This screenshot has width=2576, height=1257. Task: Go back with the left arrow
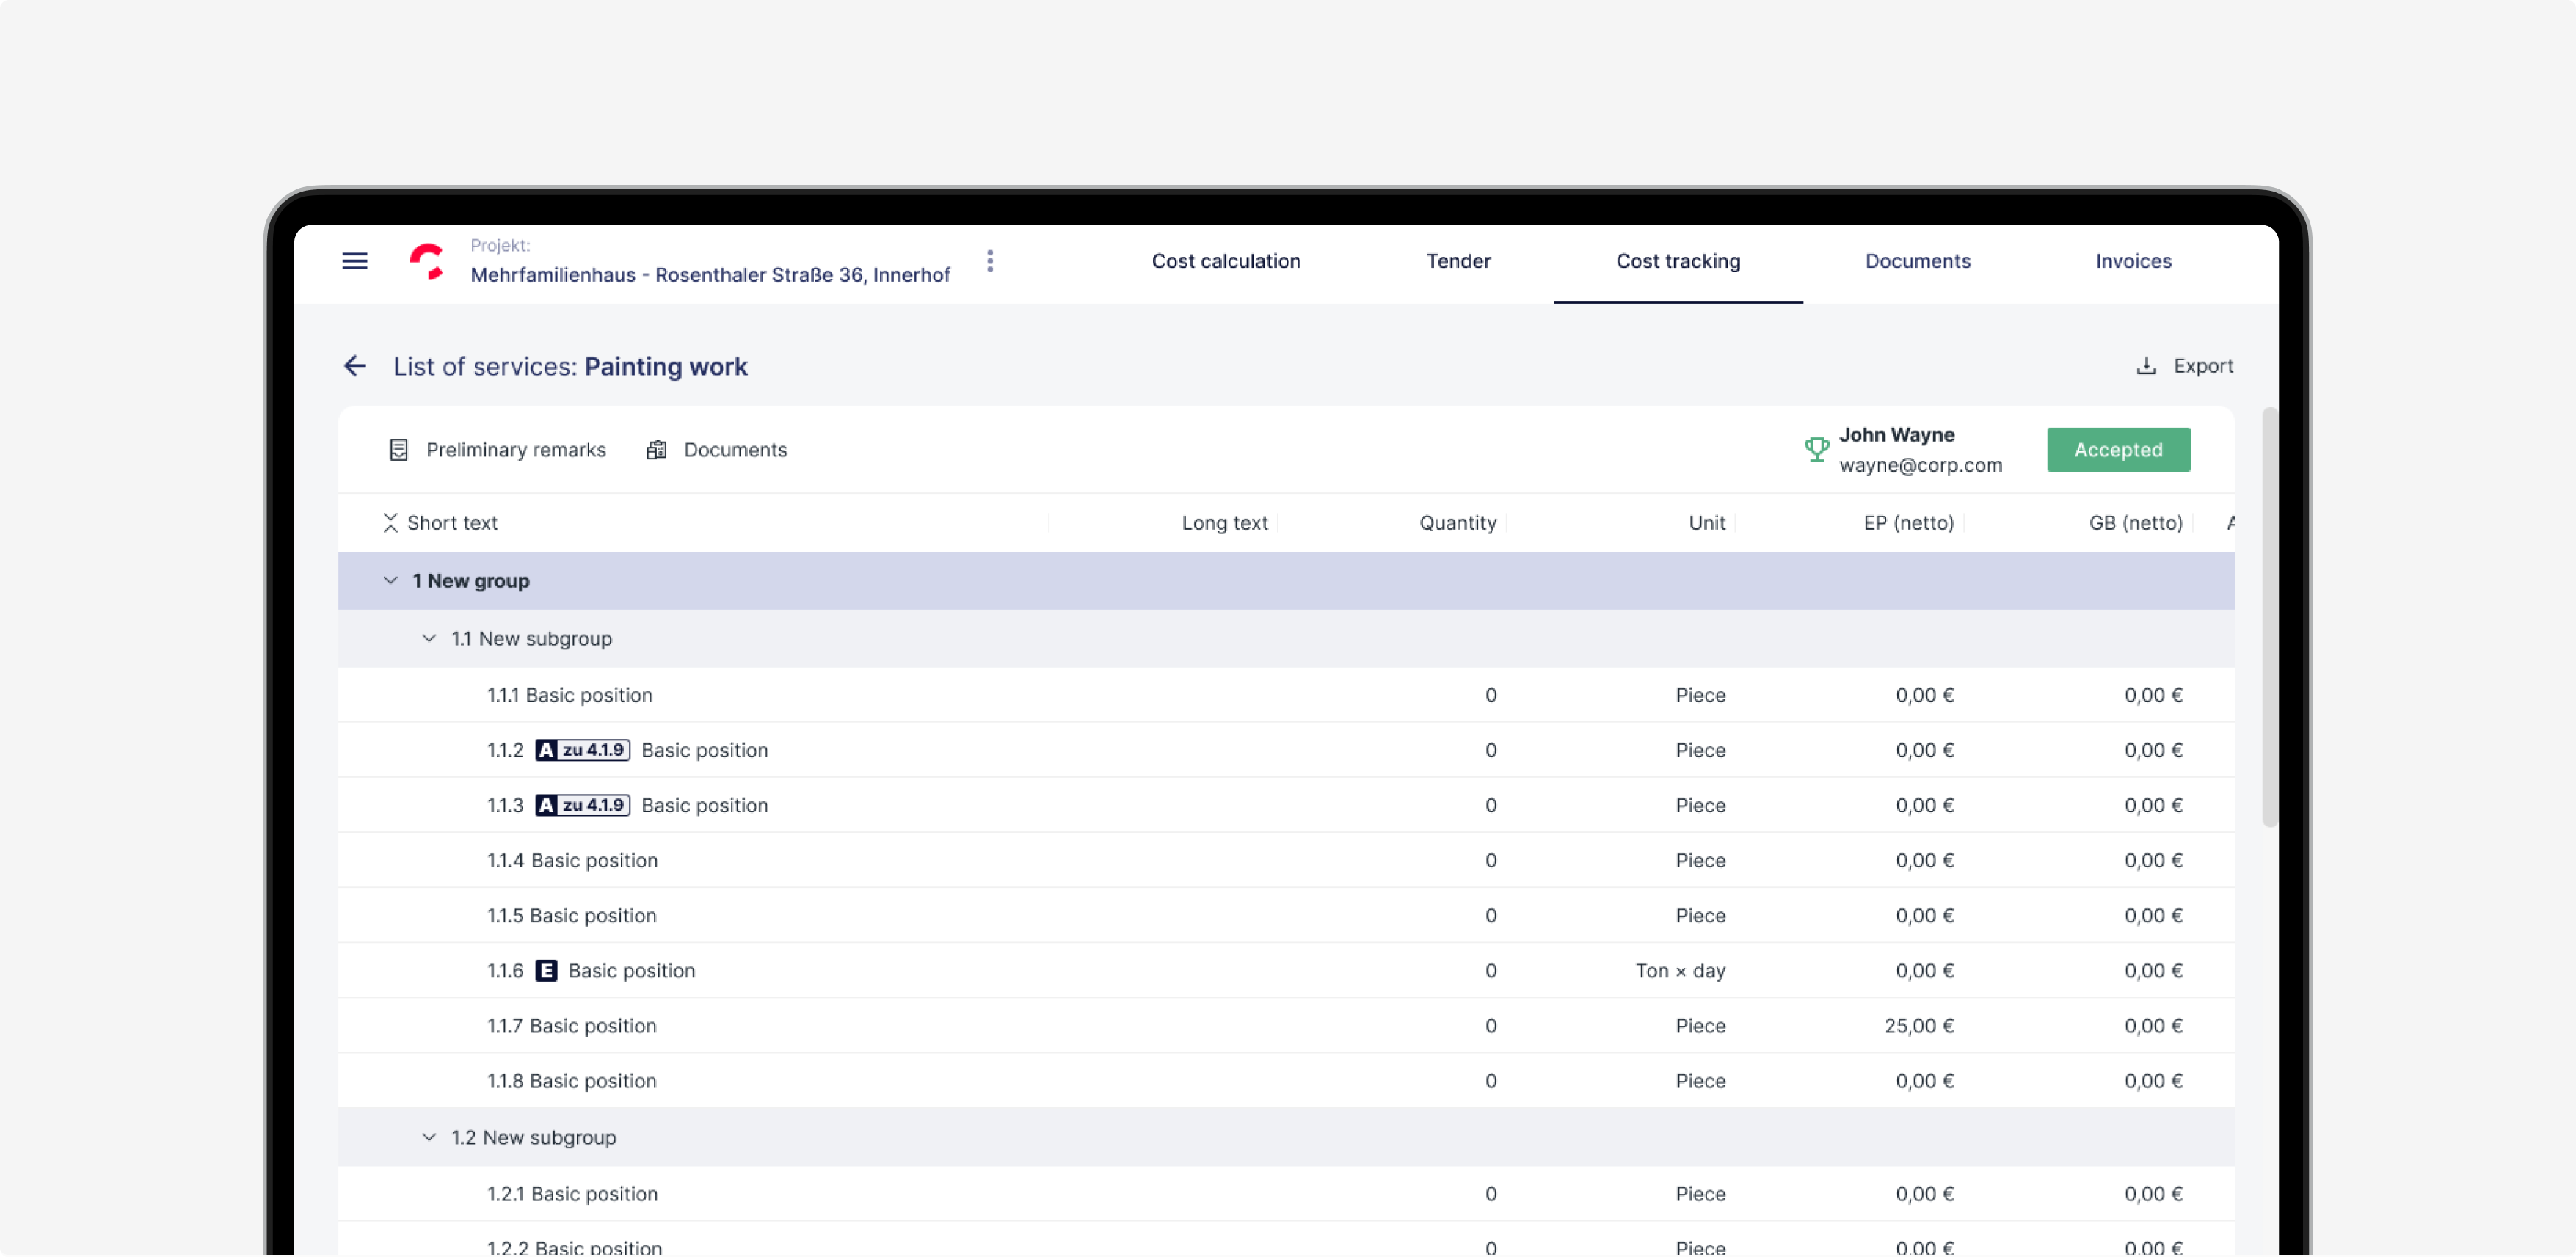click(355, 366)
